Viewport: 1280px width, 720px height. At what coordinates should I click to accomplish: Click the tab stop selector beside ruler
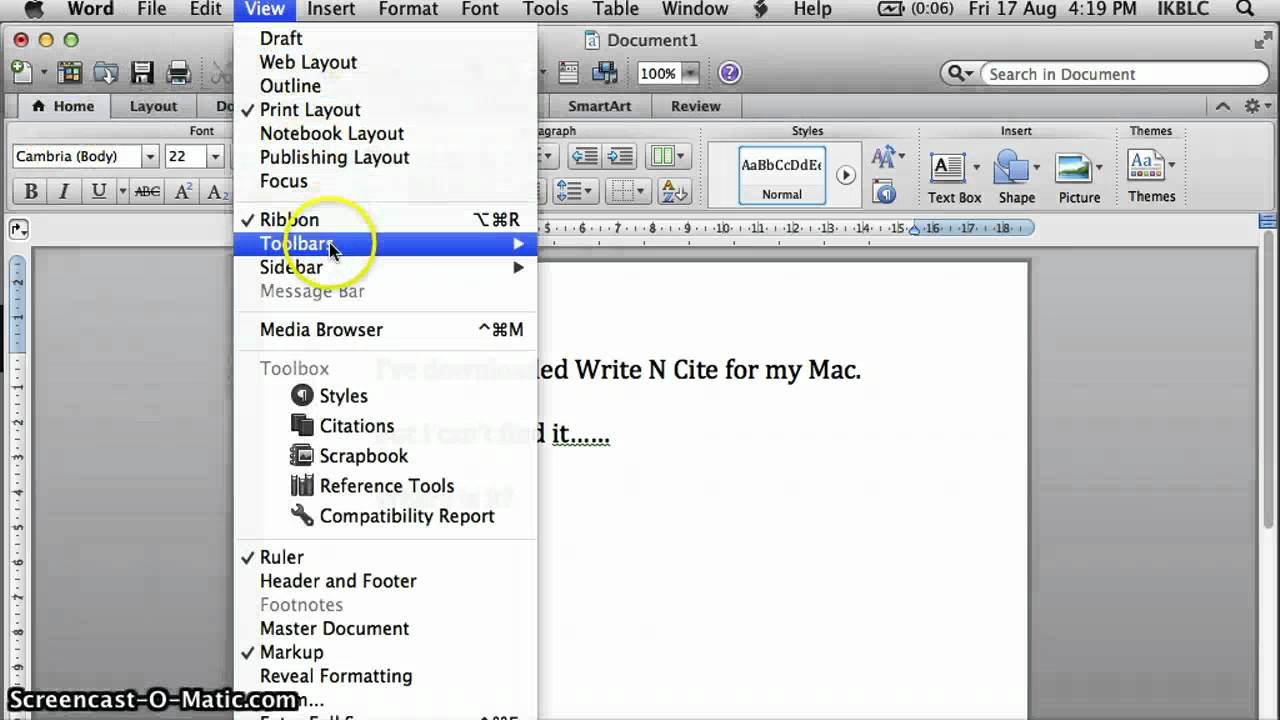click(18, 229)
